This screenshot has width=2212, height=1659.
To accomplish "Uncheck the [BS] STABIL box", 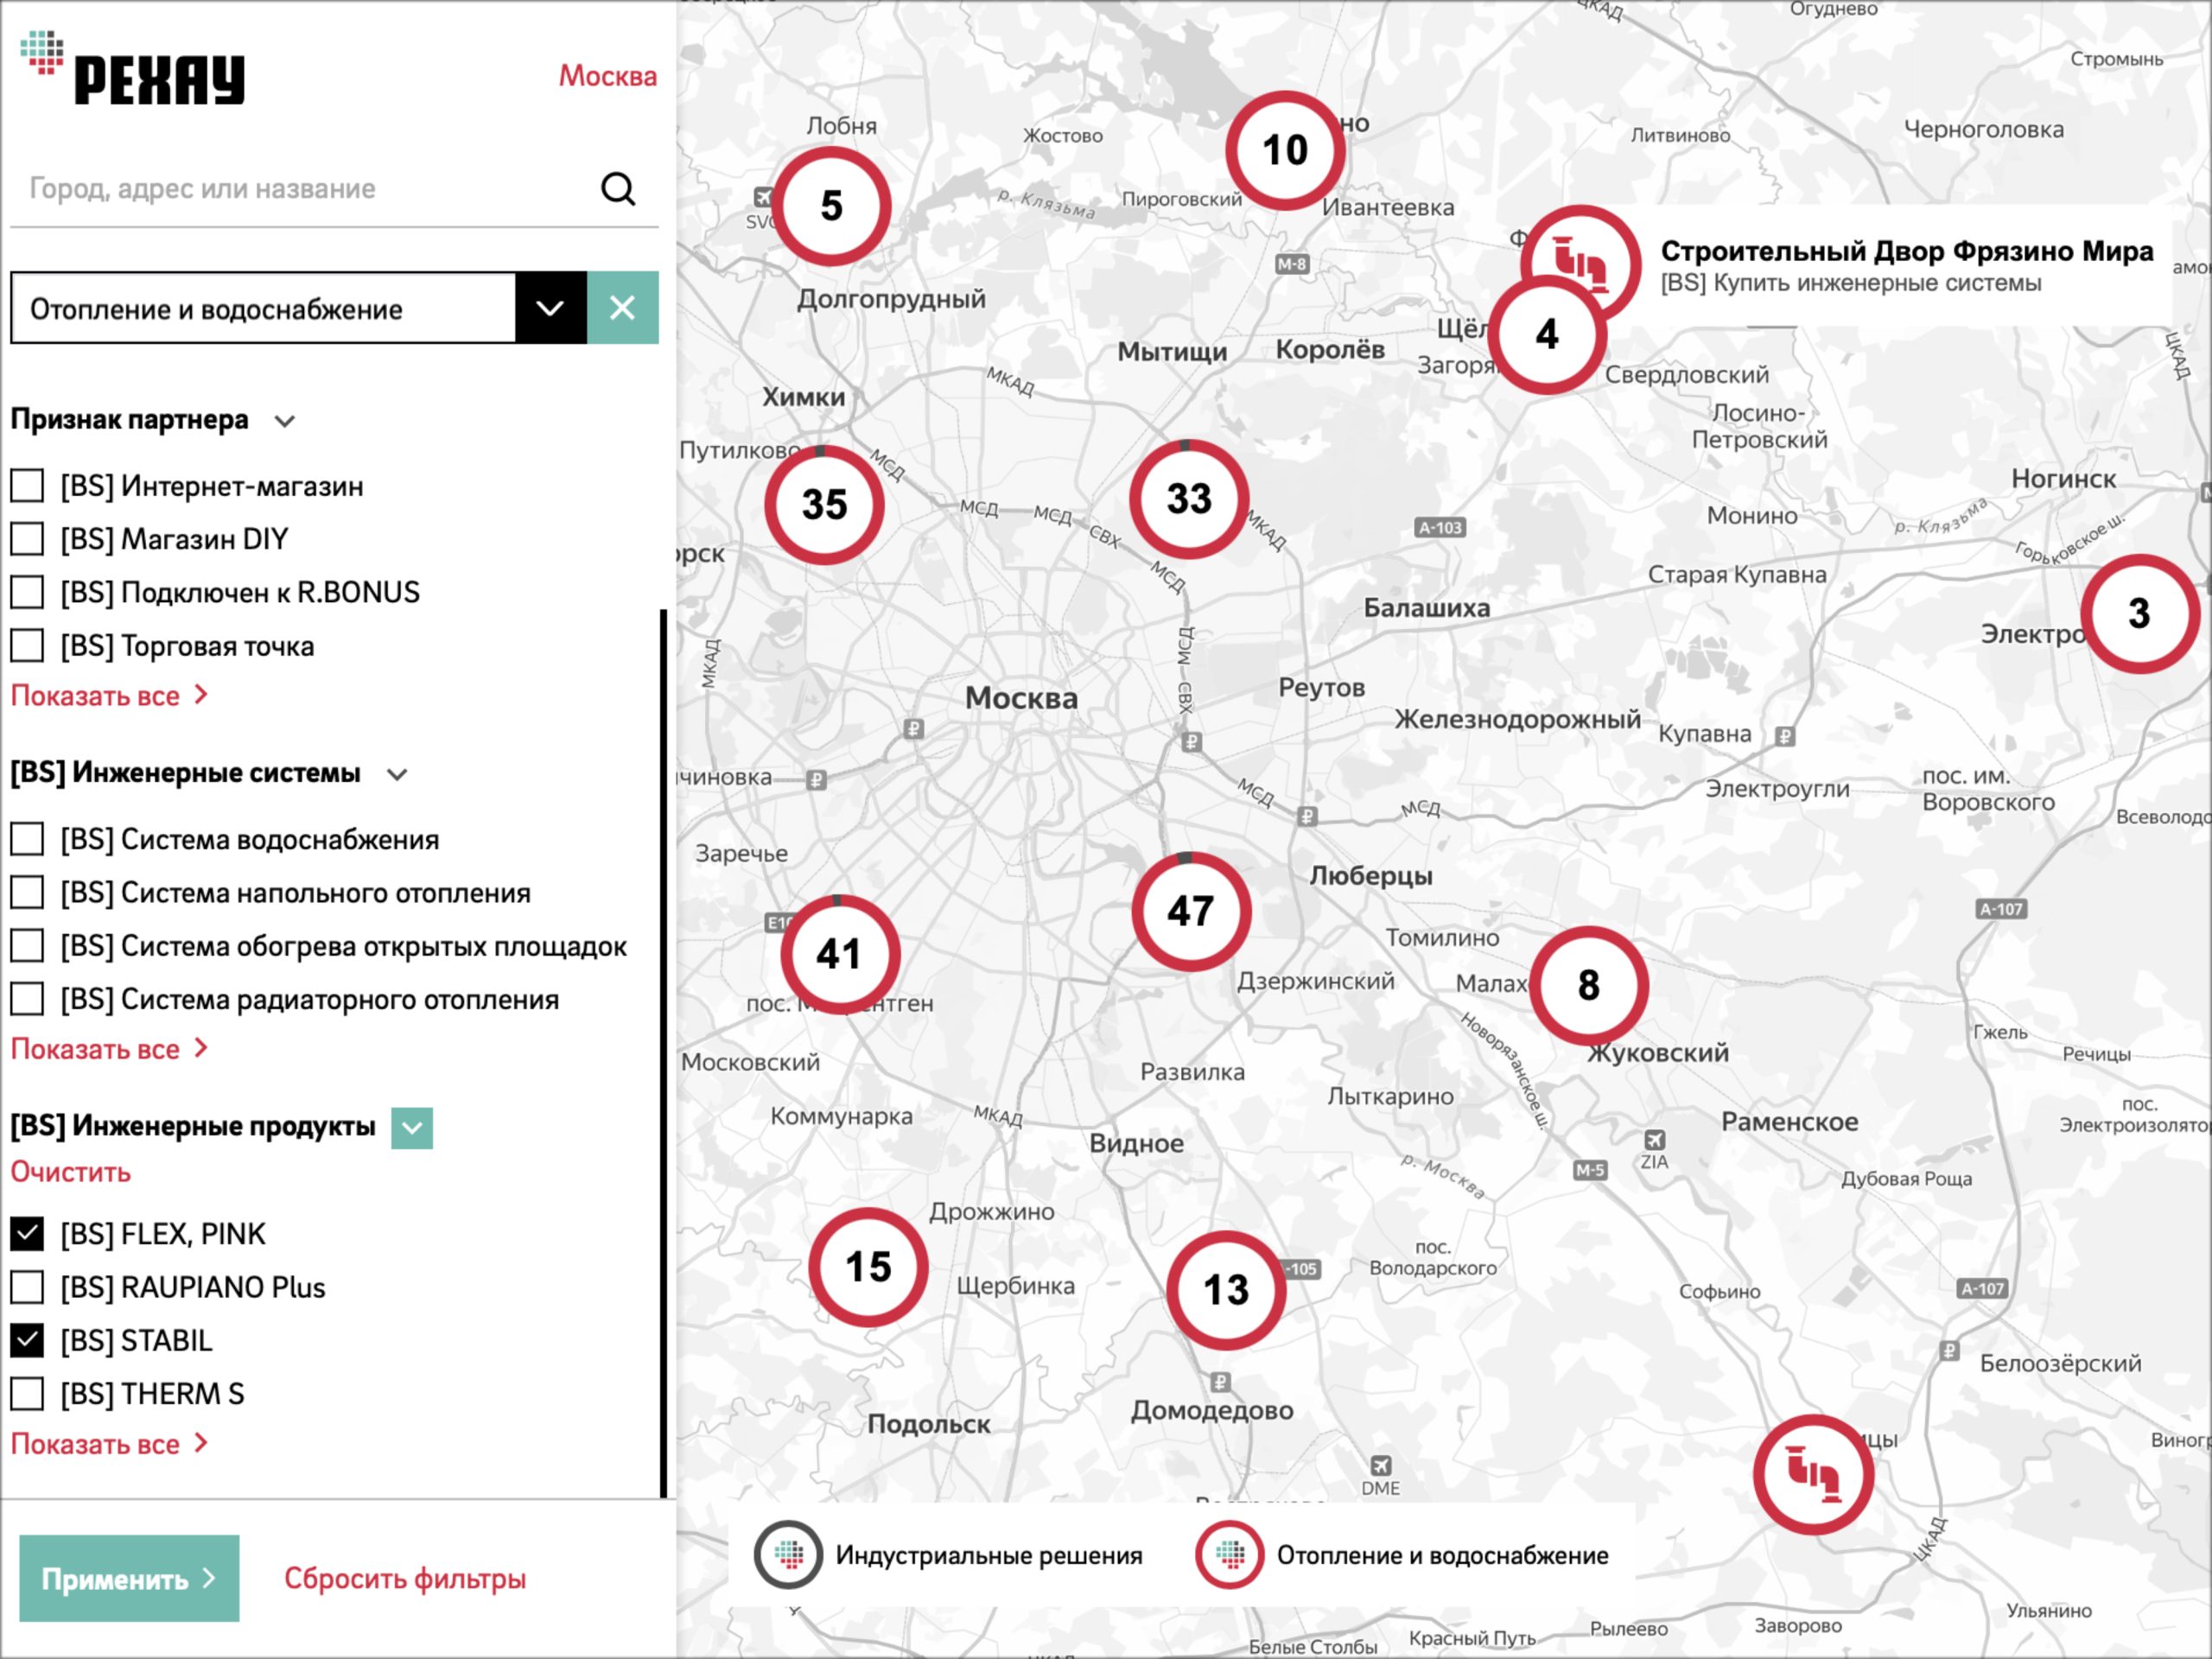I will pyautogui.click(x=27, y=1340).
